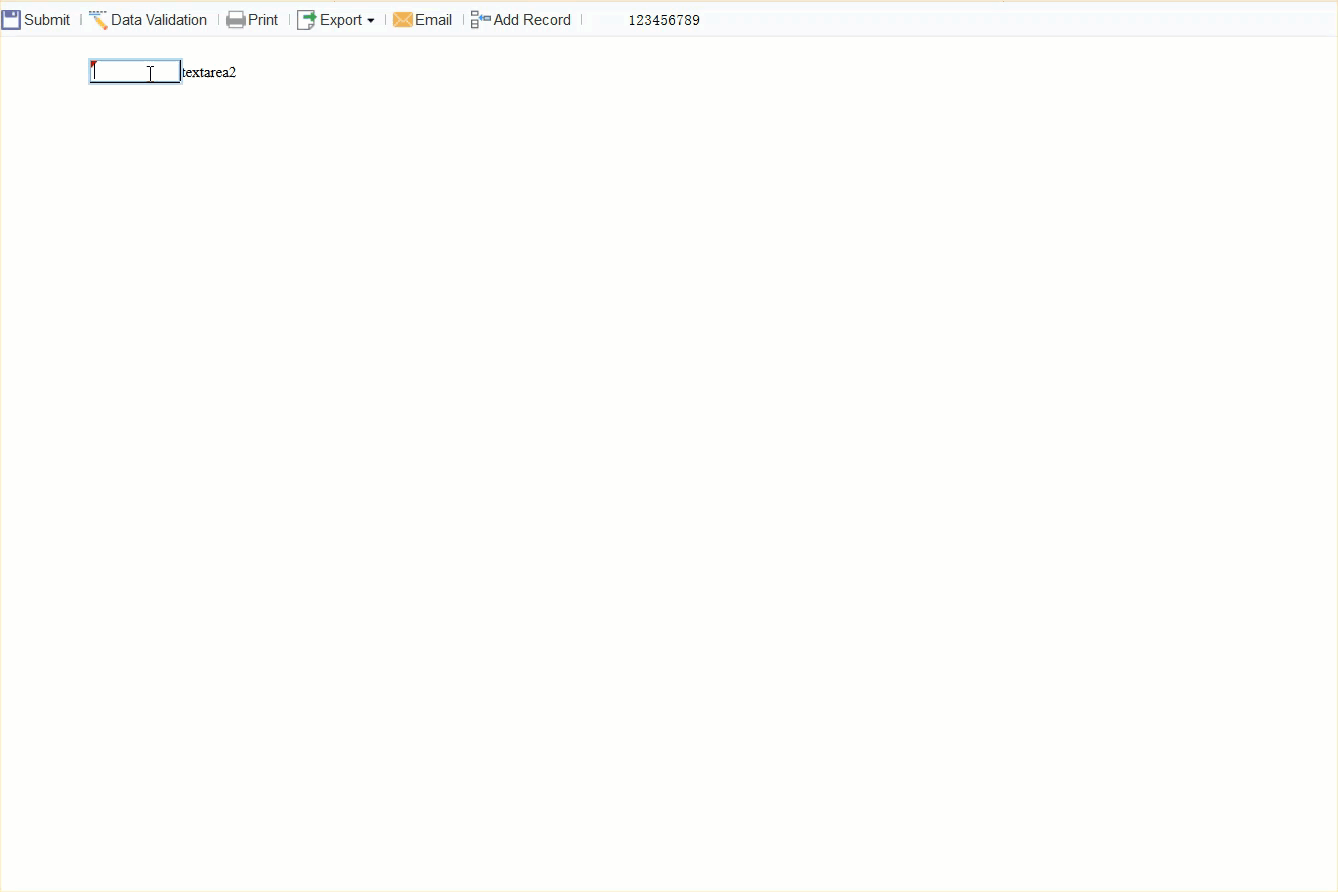Viewport: 1338px width, 892px height.
Task: Click the printer icon next to Print
Action: point(235,19)
